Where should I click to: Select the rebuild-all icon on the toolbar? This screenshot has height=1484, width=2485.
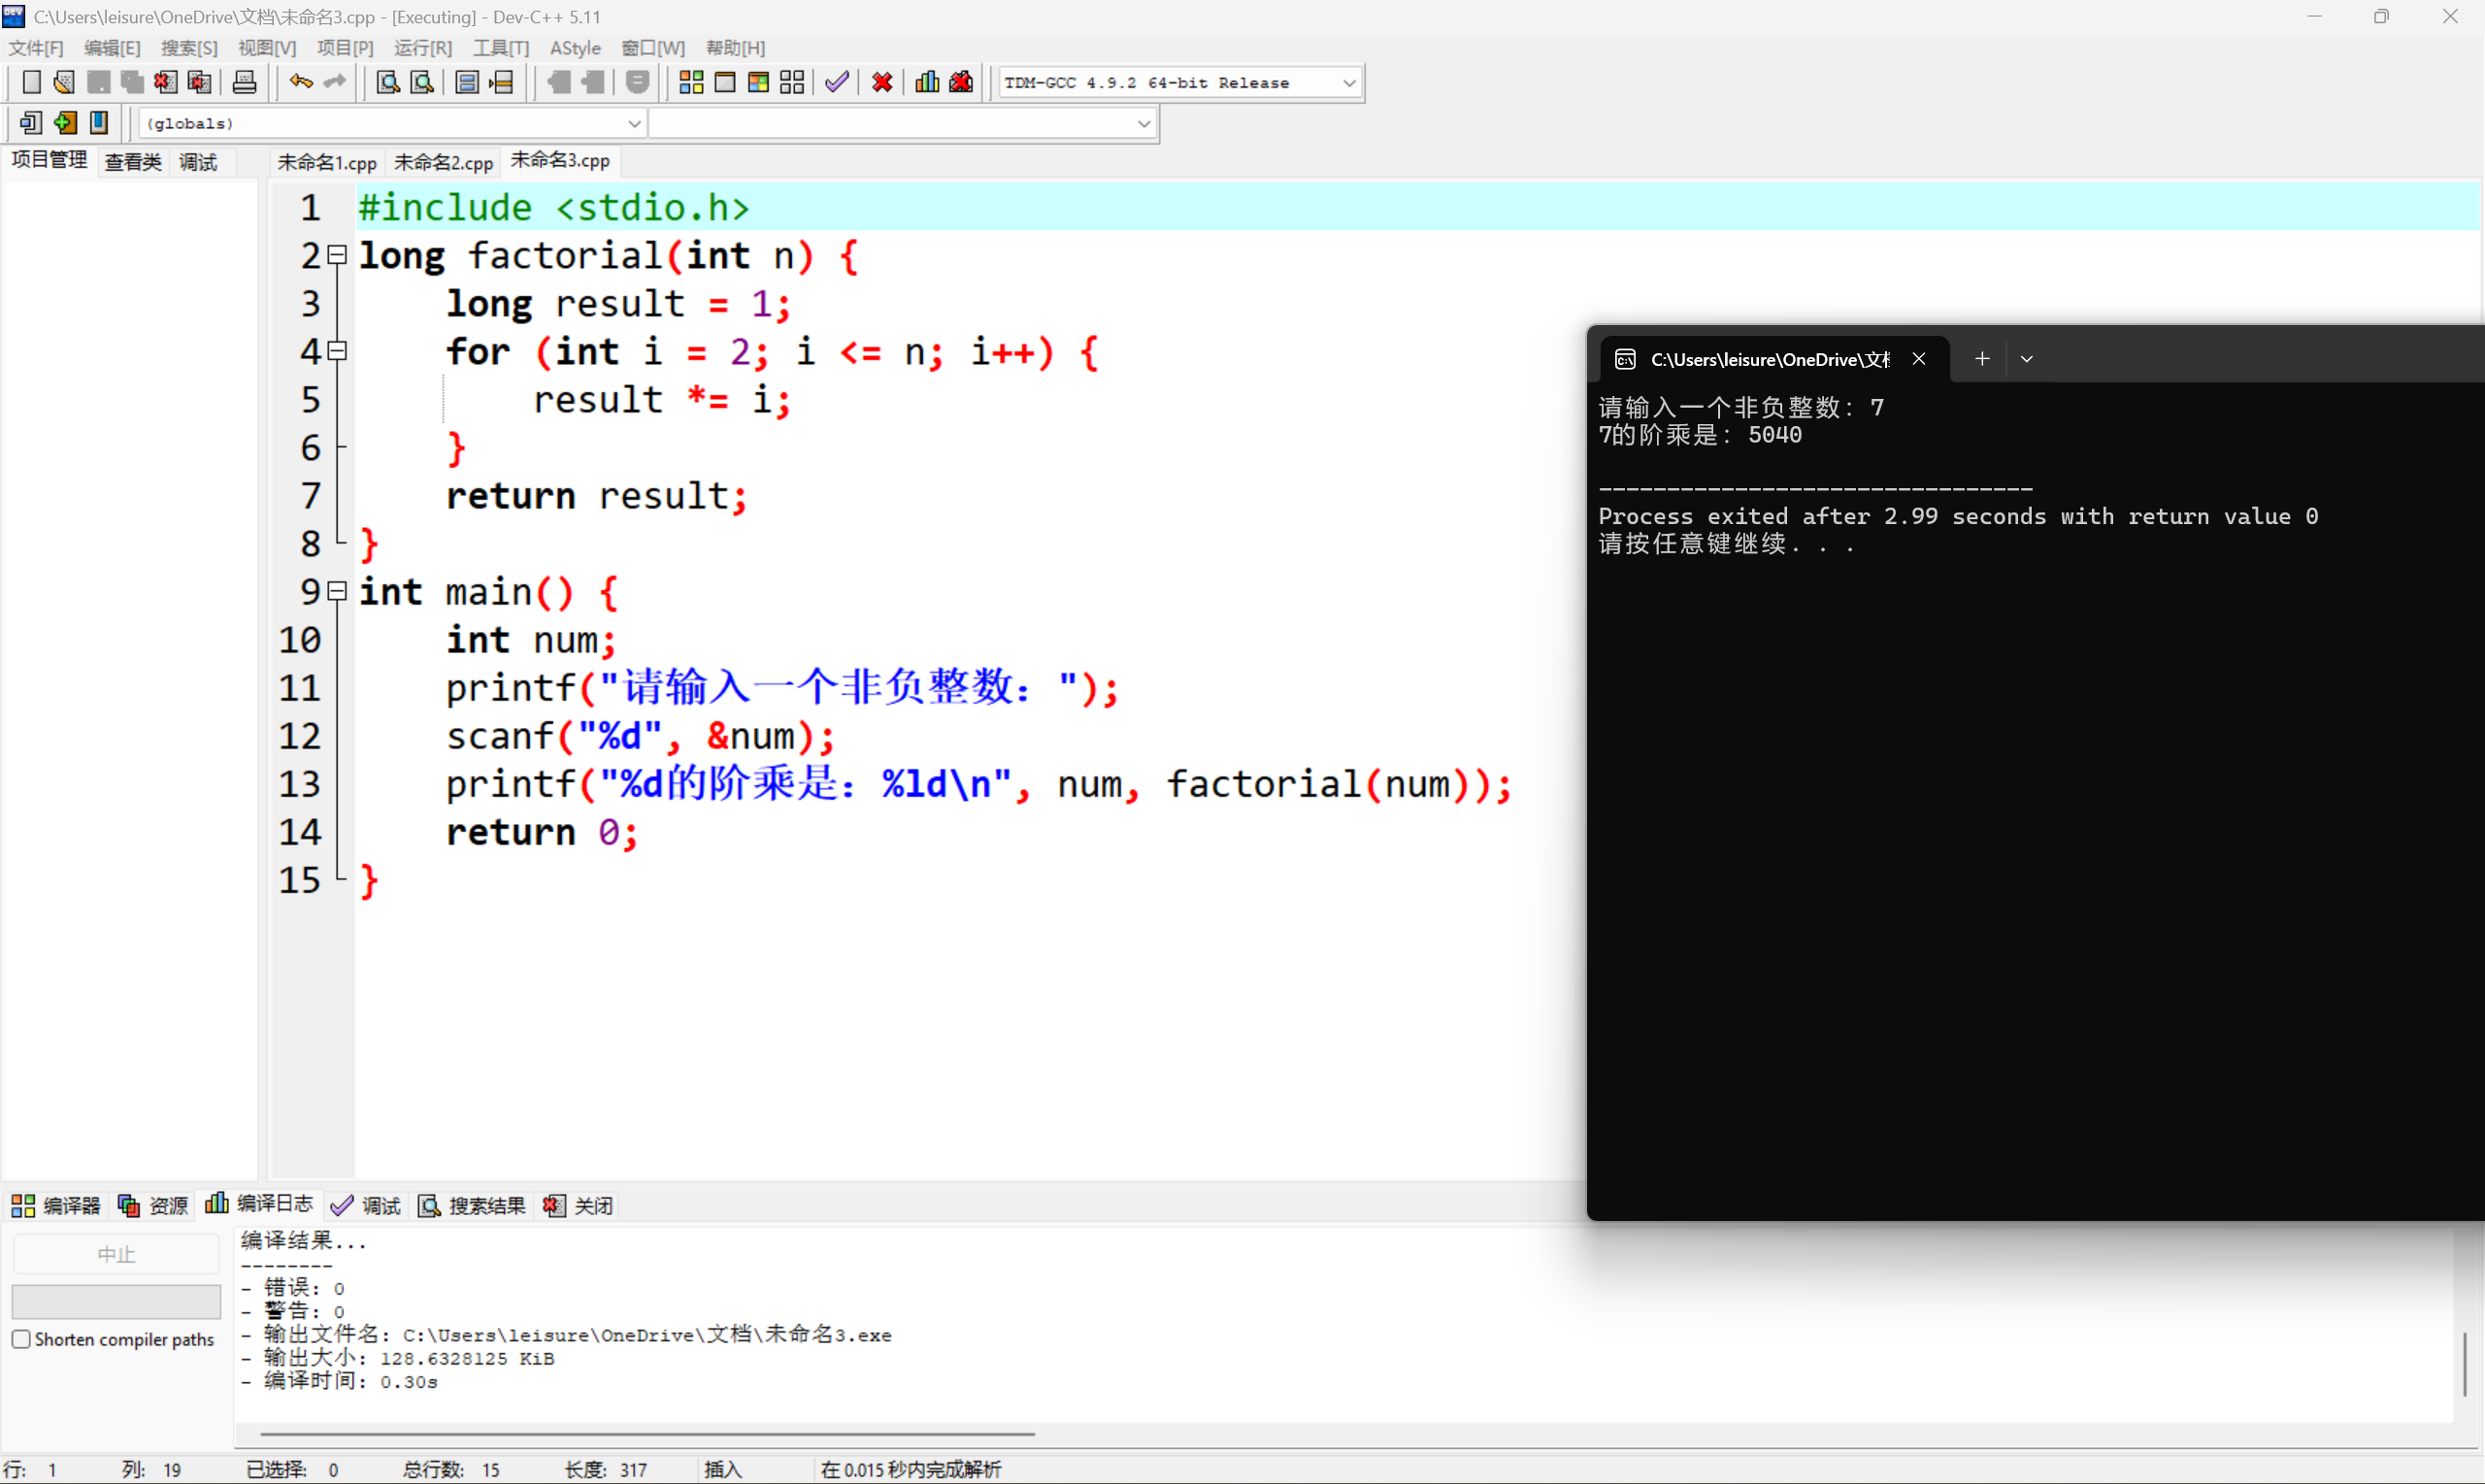[x=792, y=82]
